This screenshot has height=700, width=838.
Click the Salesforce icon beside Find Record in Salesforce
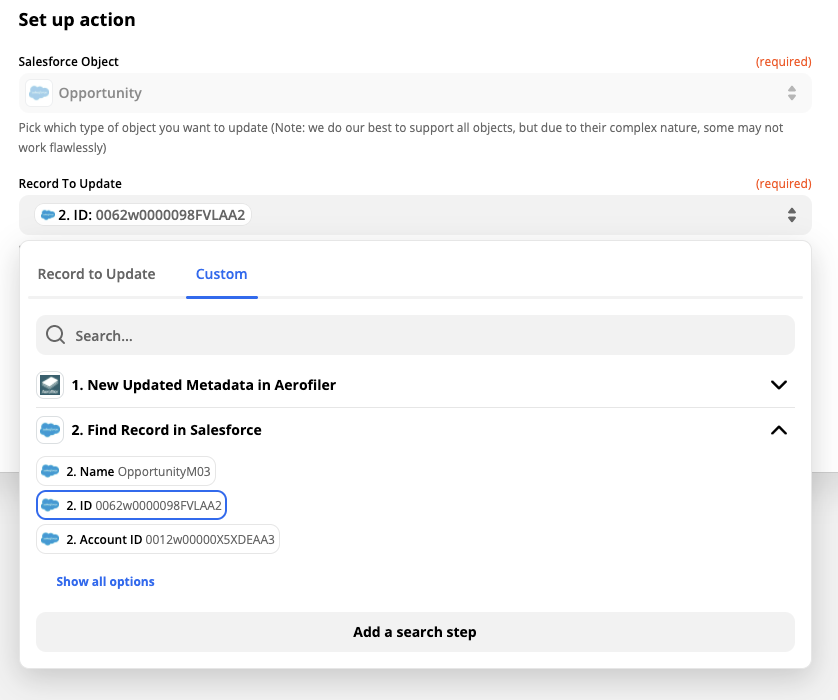(50, 430)
